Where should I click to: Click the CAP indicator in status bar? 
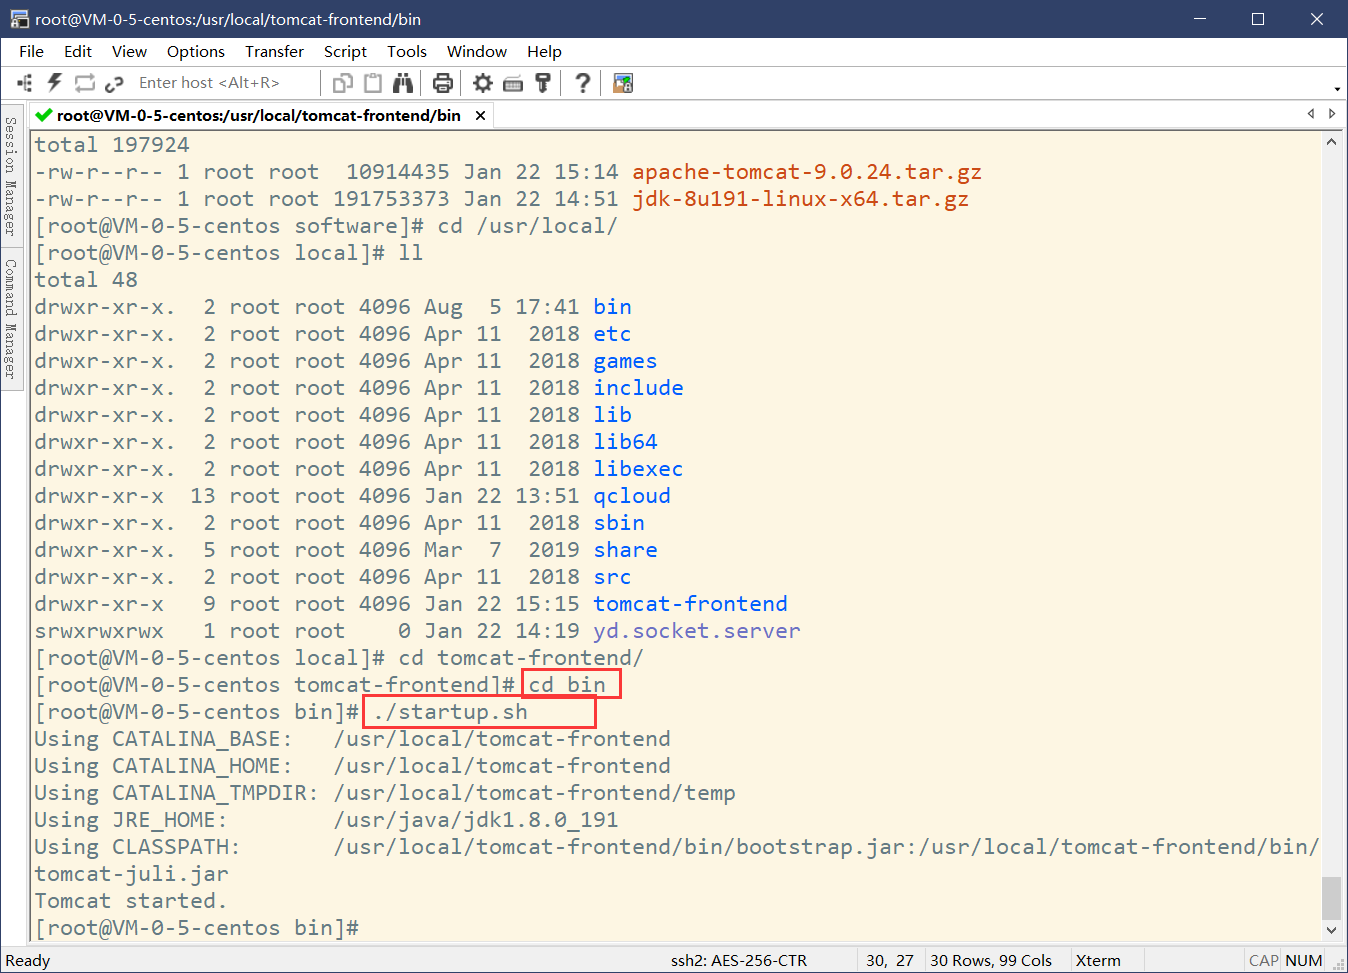(x=1264, y=960)
